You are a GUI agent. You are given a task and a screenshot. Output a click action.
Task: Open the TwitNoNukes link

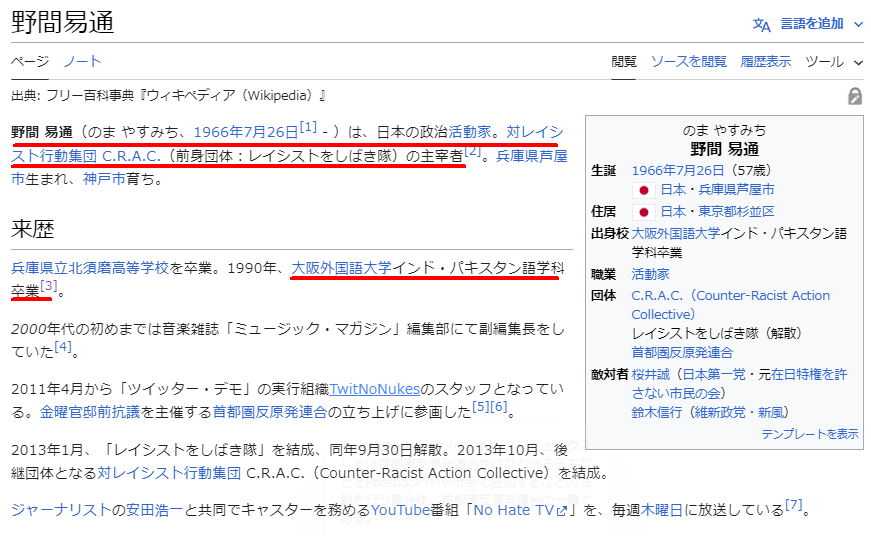374,389
